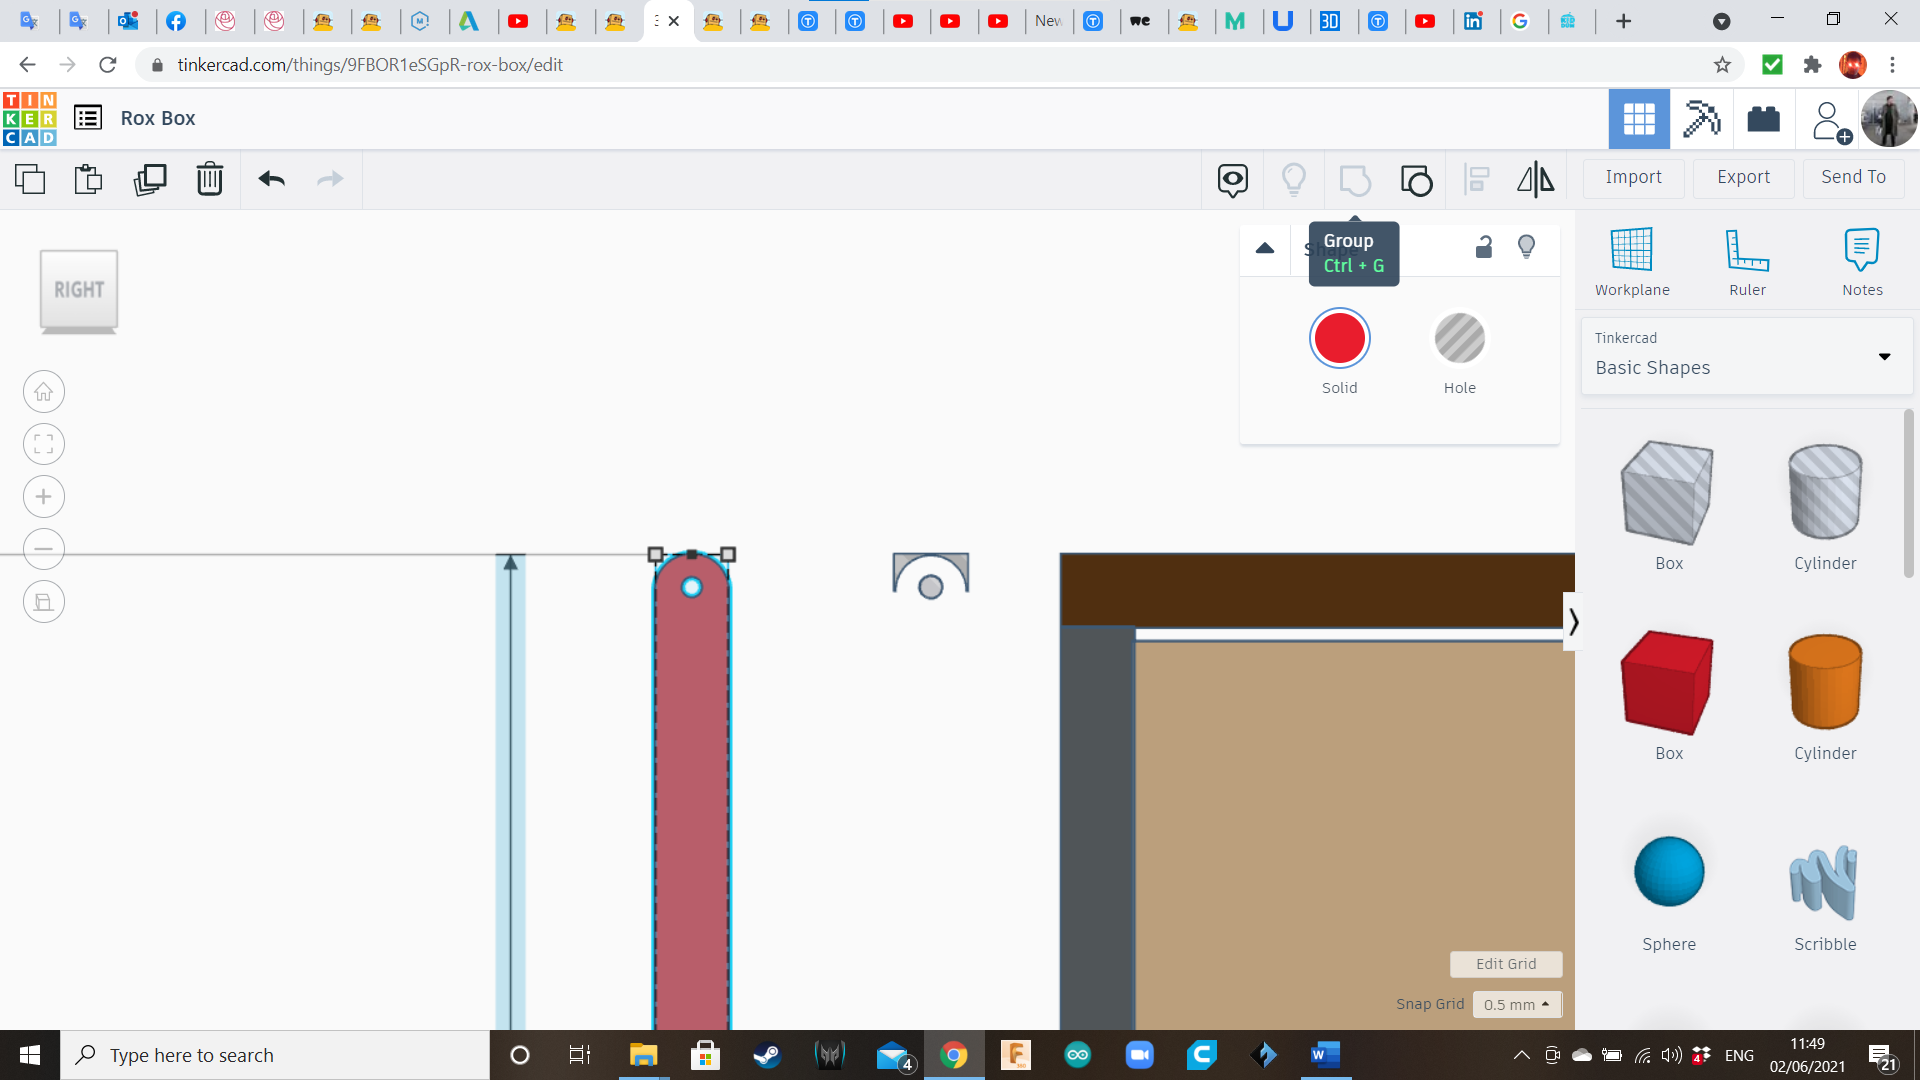This screenshot has height=1080, width=1920.
Task: Open the Send To menu
Action: coord(1853,177)
